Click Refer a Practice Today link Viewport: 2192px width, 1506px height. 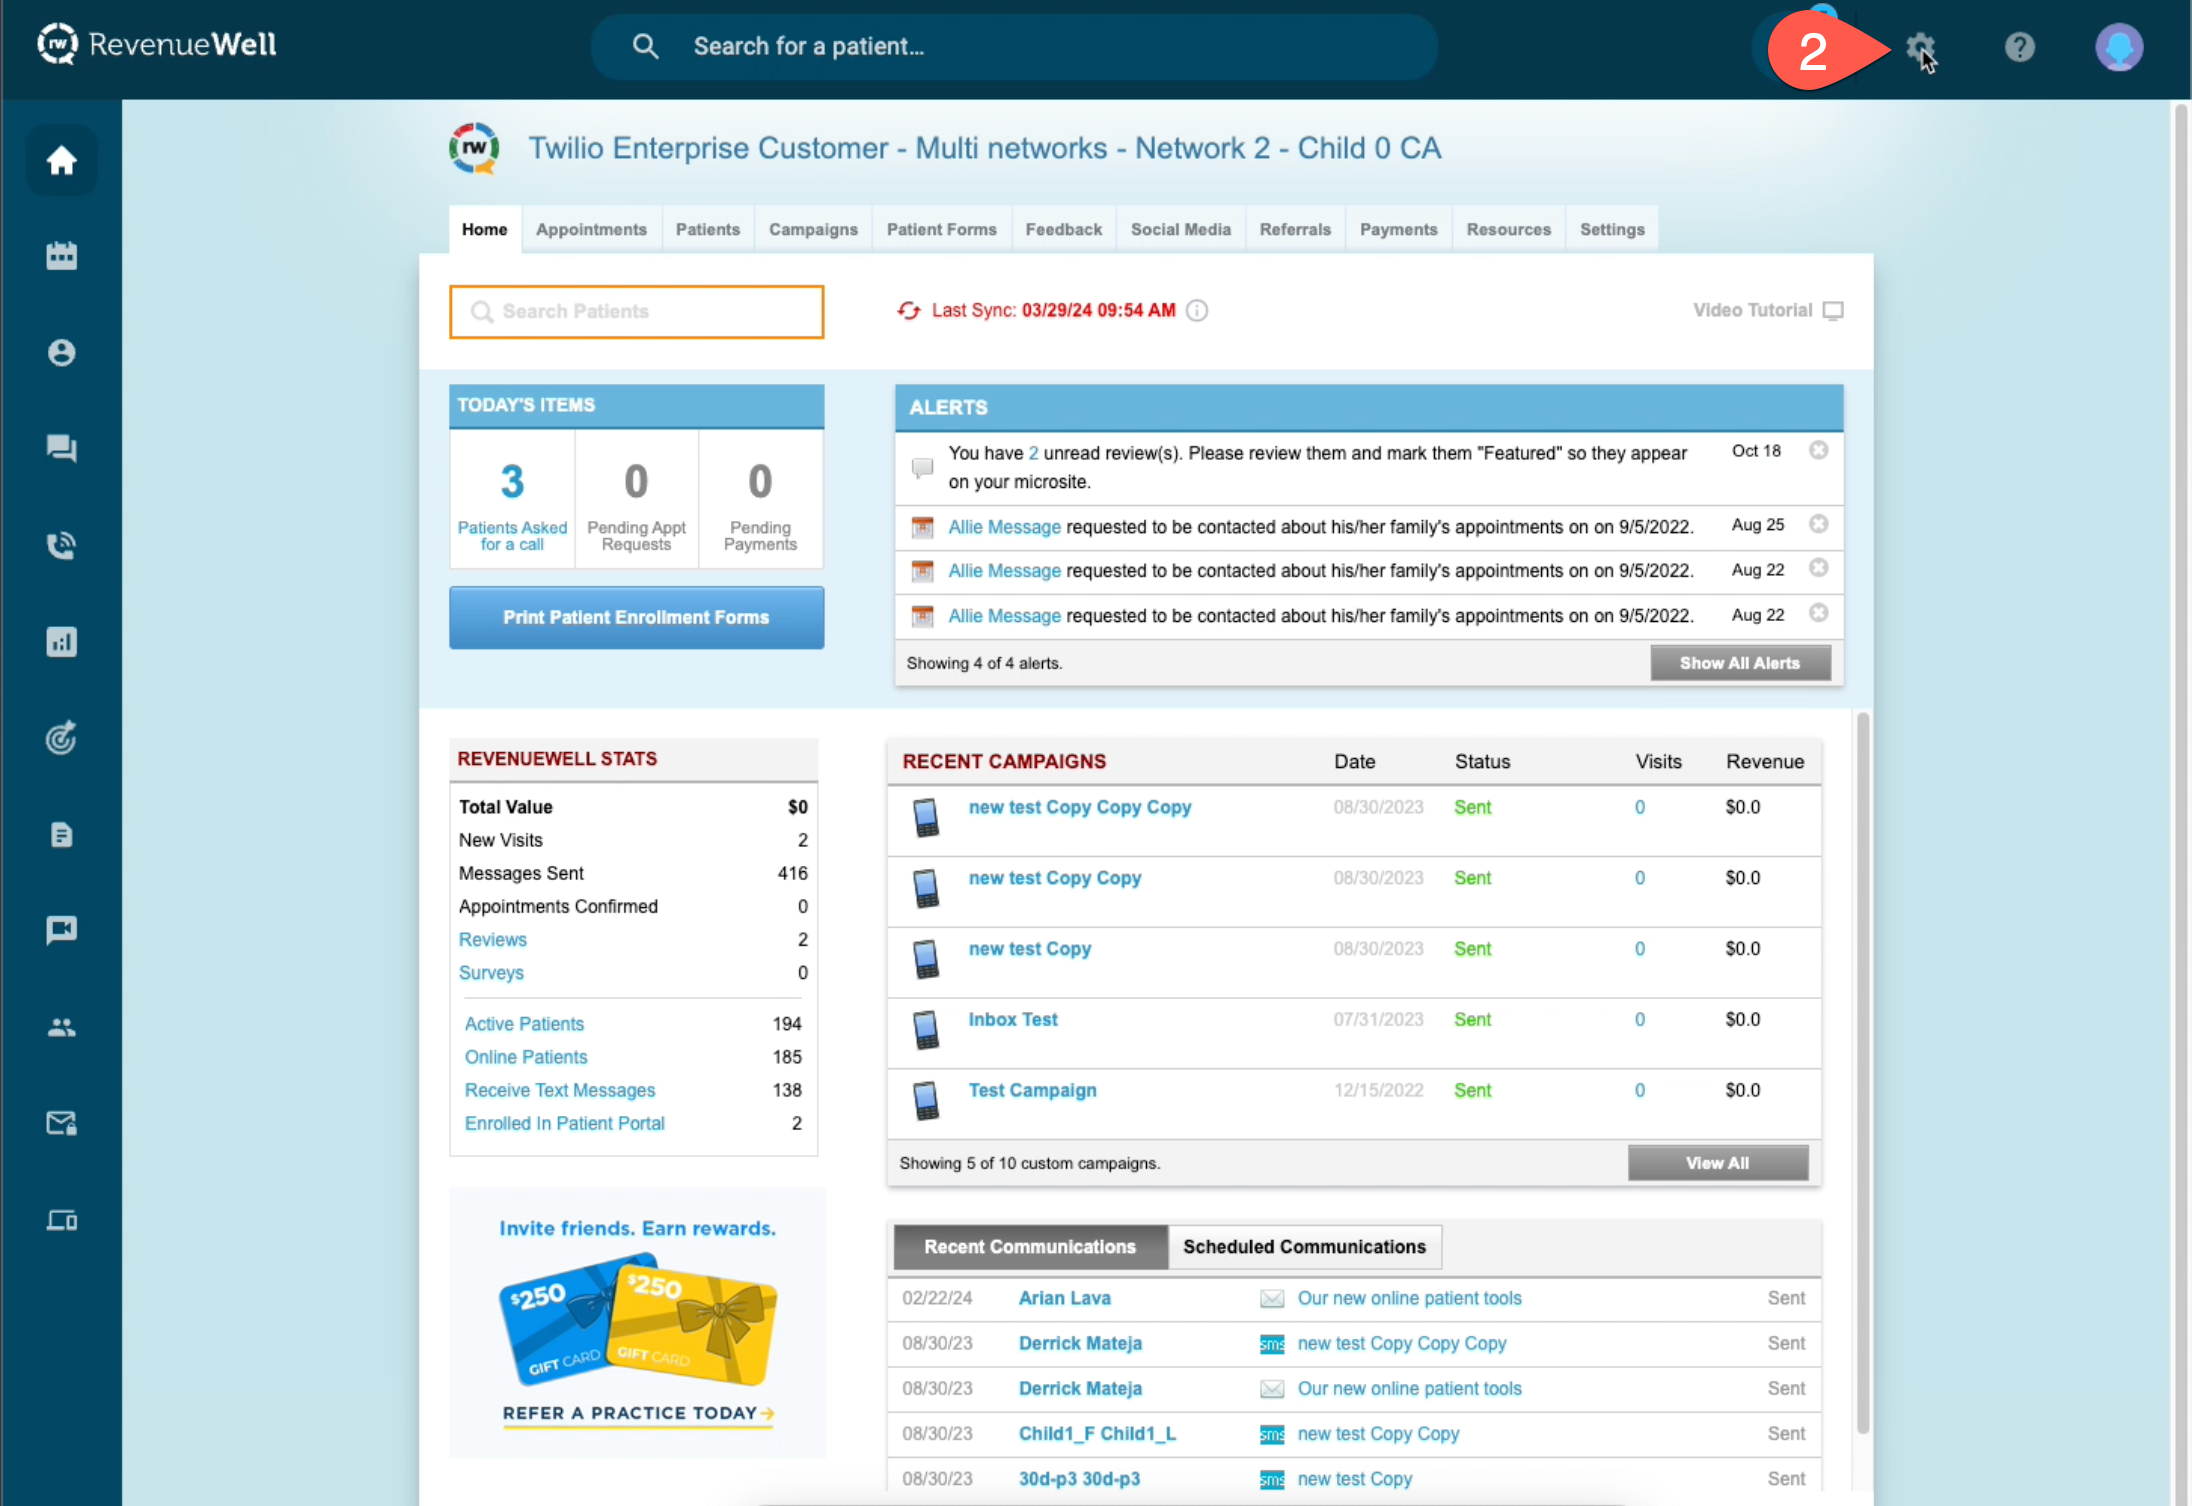click(638, 1413)
